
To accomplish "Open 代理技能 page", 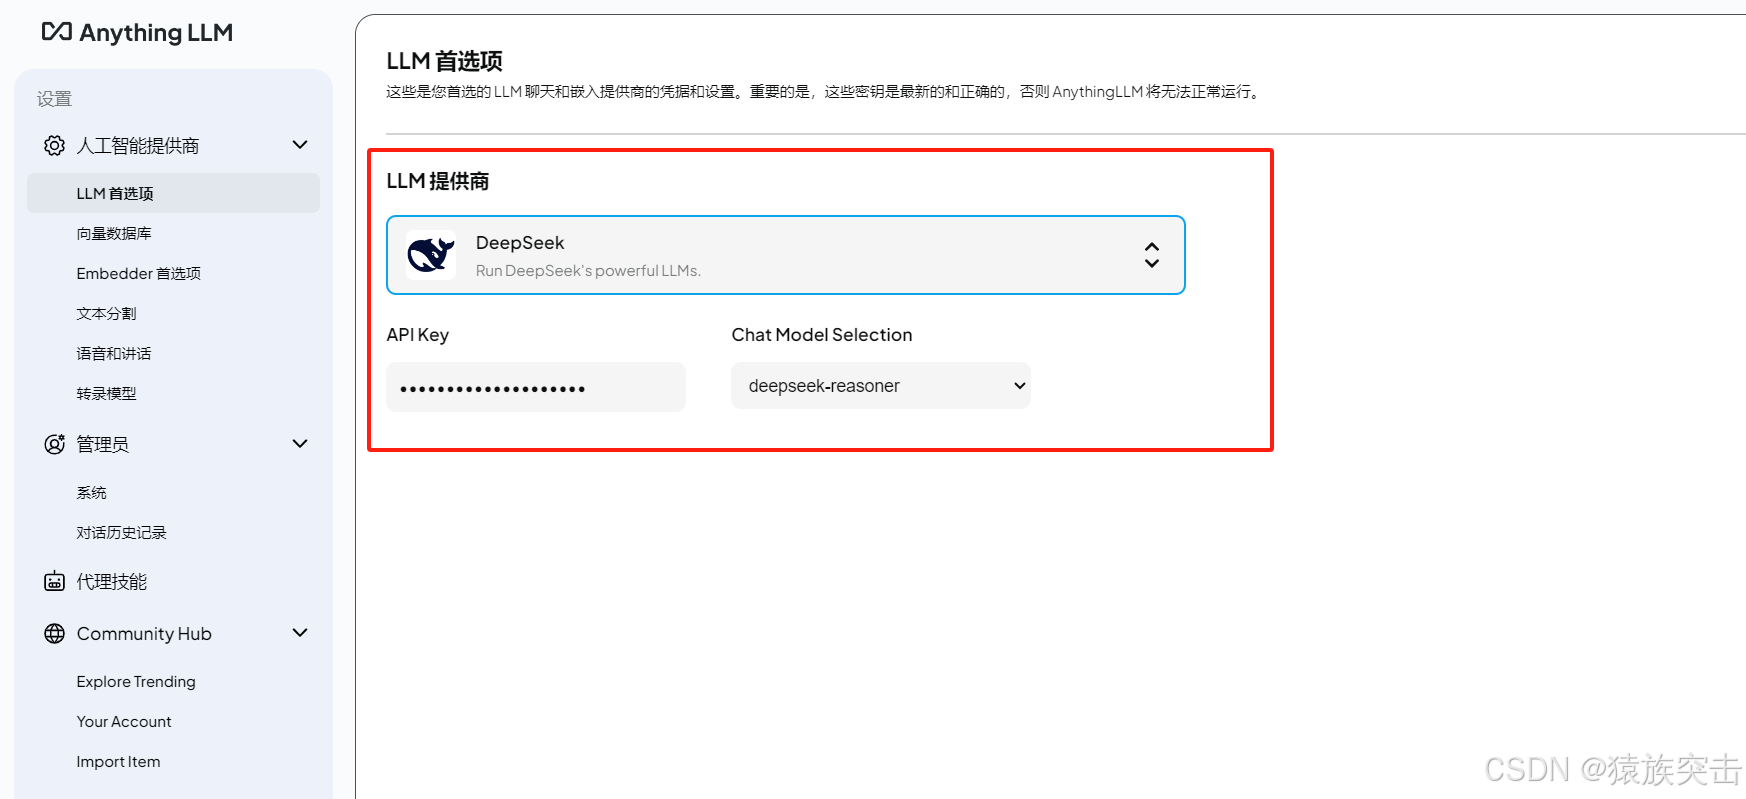I will pyautogui.click(x=112, y=581).
